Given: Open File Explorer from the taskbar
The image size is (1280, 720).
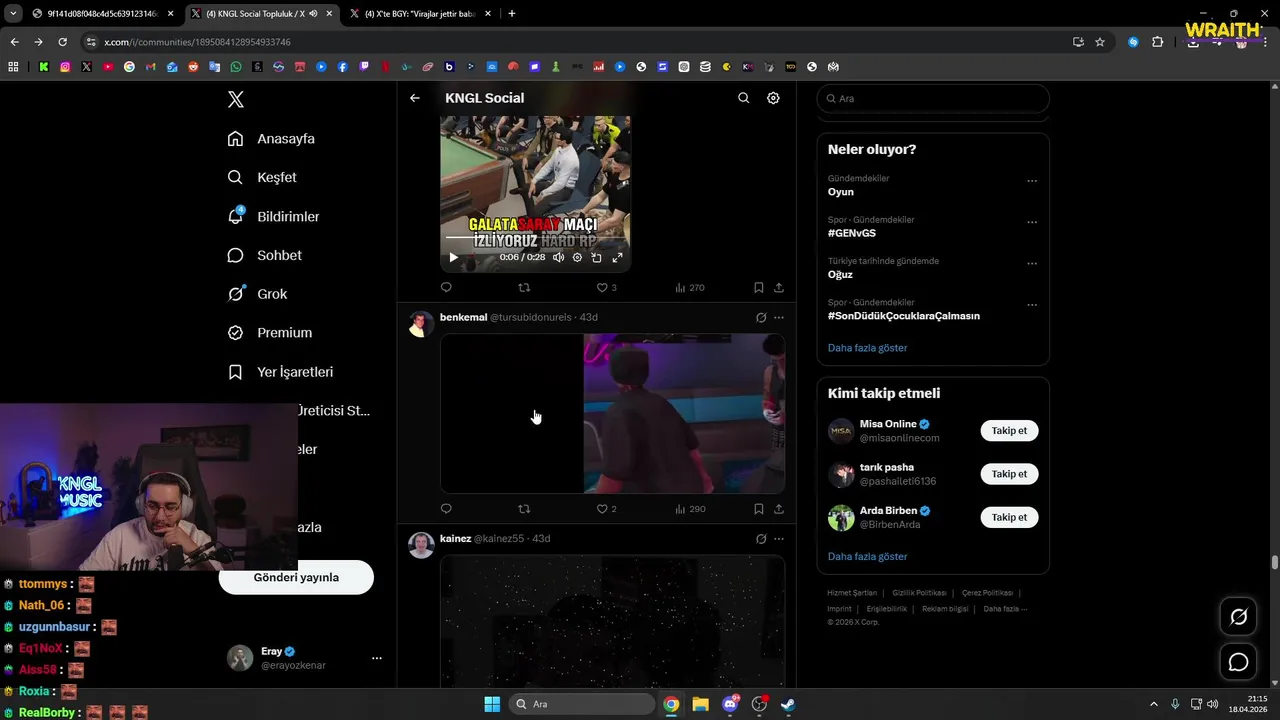Looking at the screenshot, I should [700, 704].
